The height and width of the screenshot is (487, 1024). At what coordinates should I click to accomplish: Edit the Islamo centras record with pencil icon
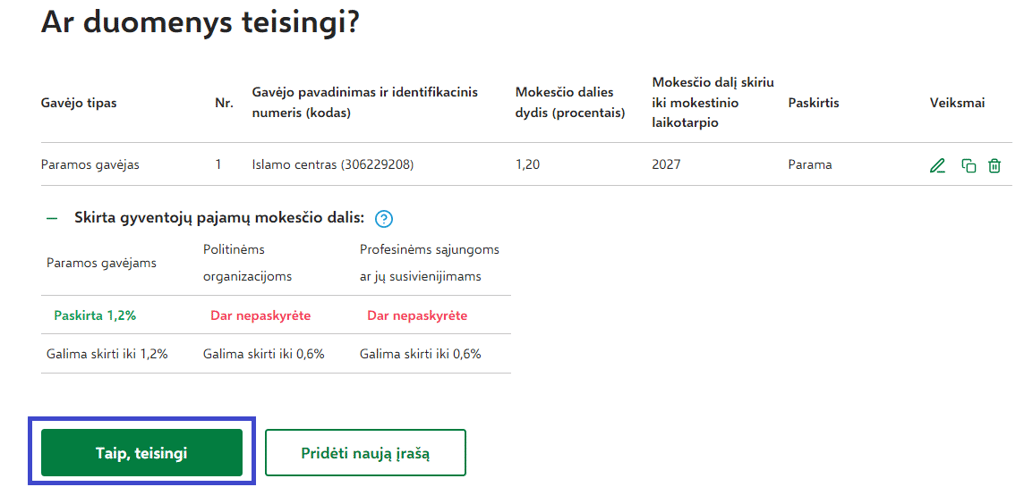pos(937,166)
